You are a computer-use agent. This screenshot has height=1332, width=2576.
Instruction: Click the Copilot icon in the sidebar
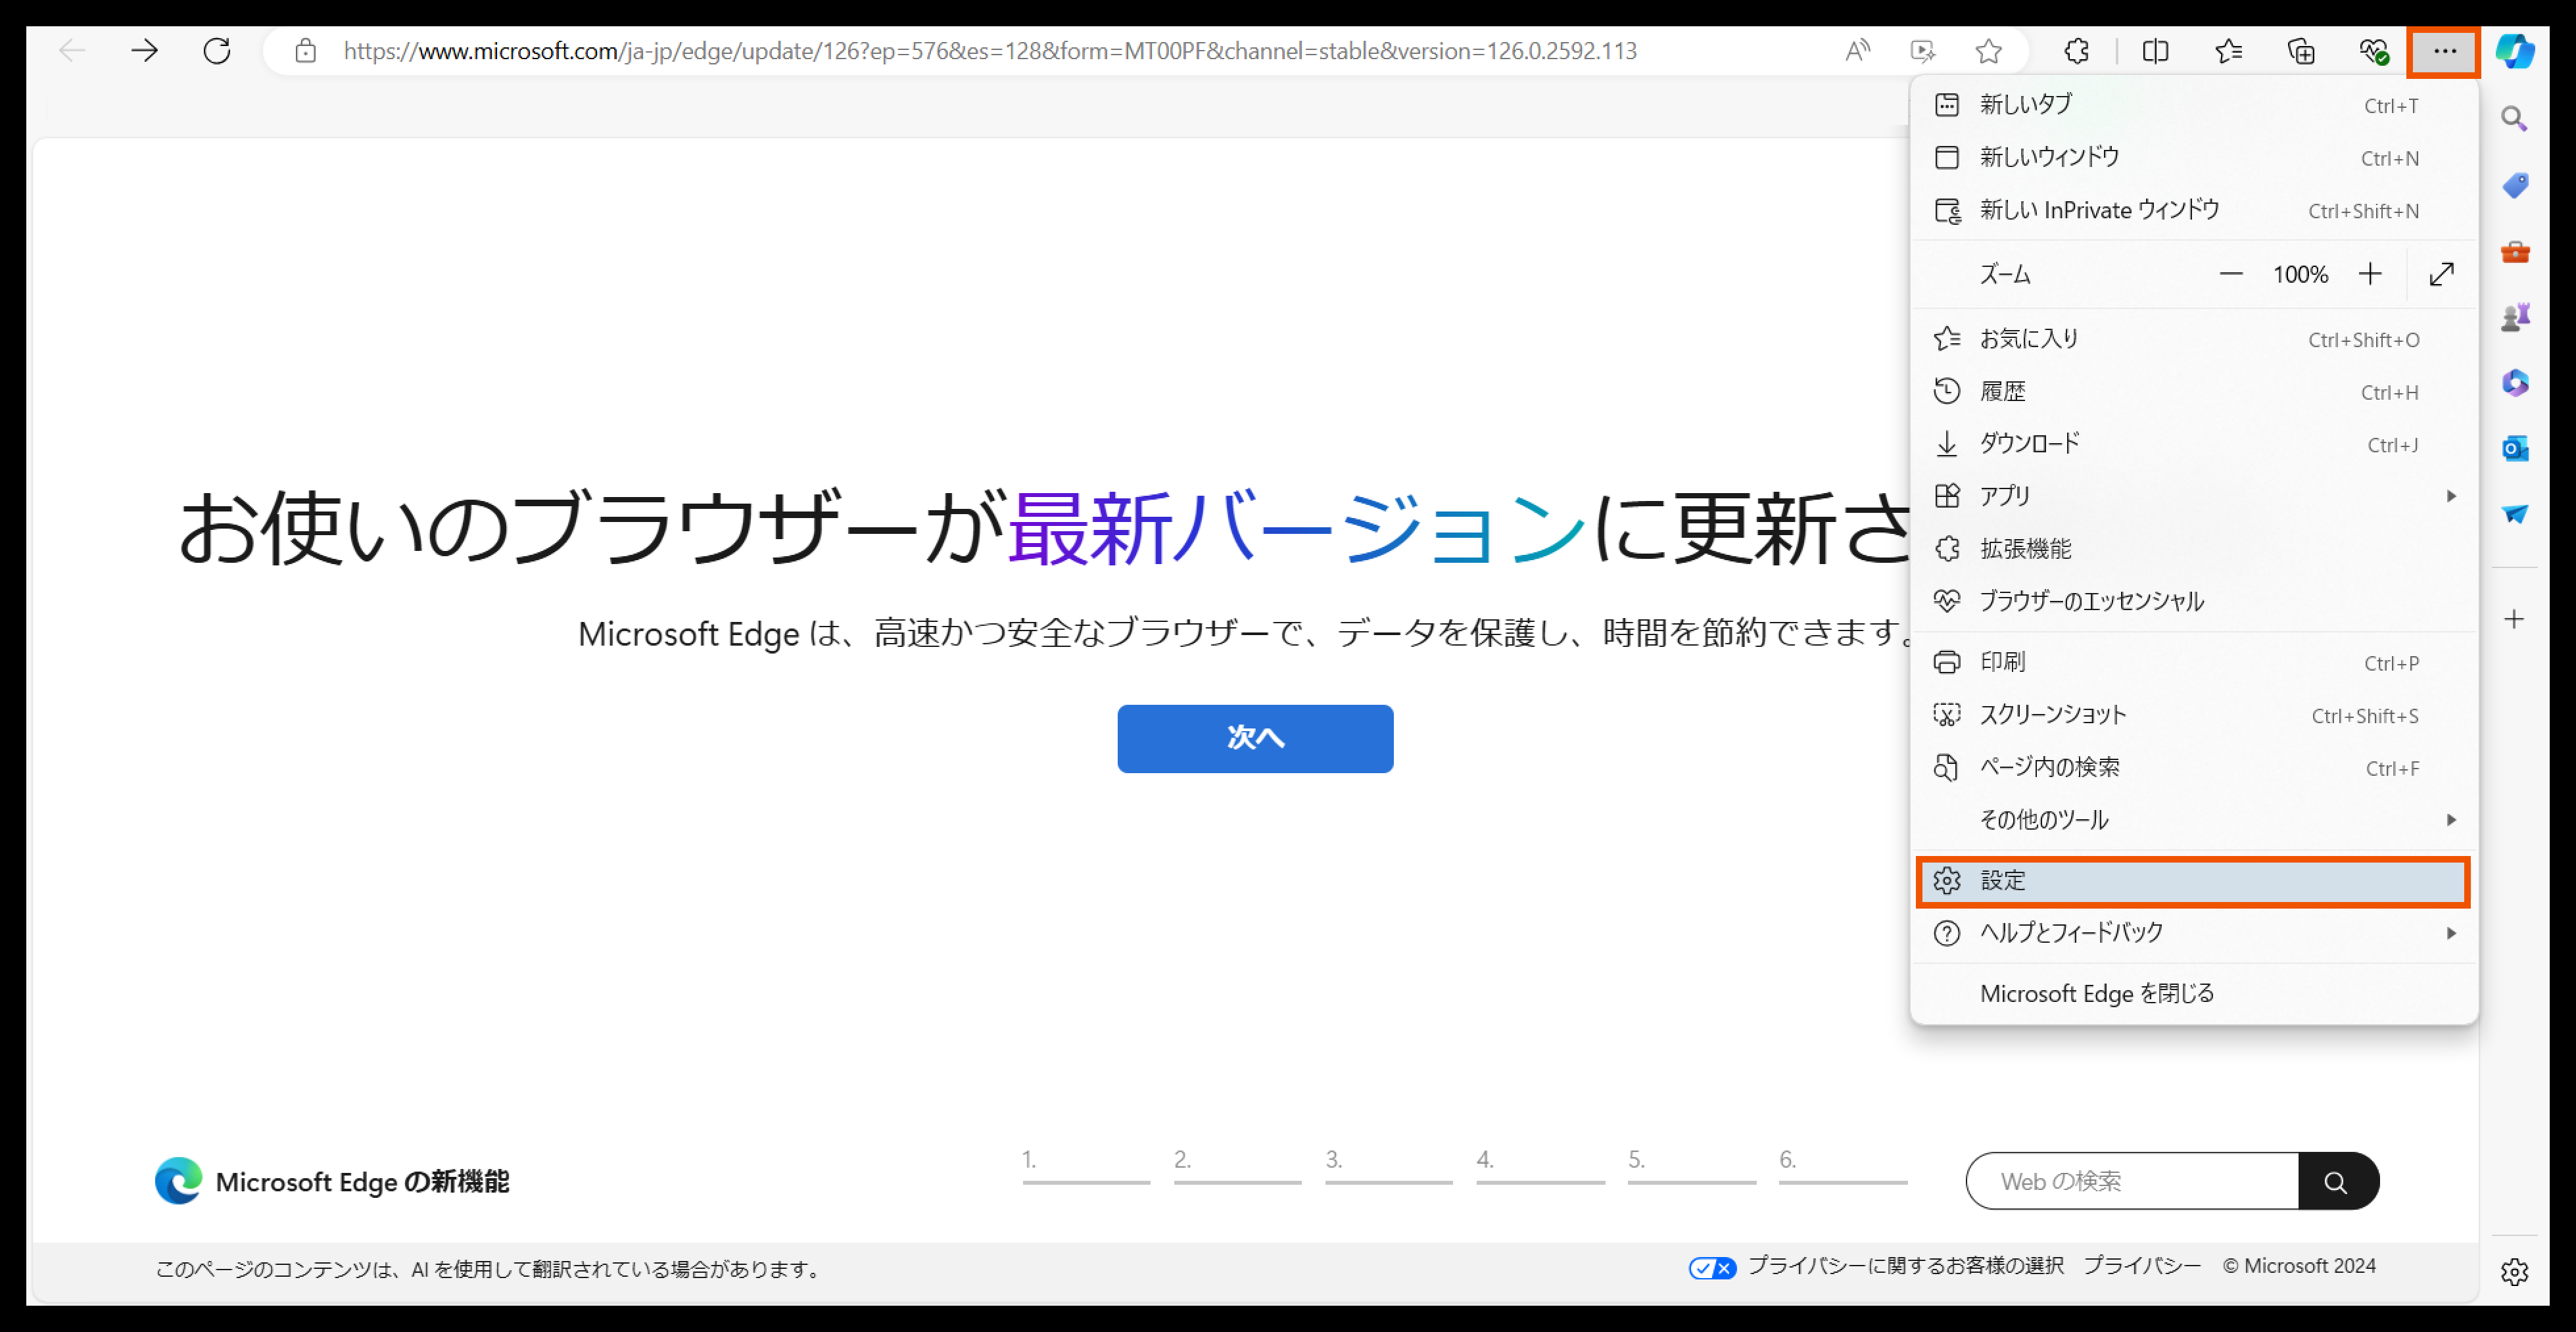[x=2514, y=51]
